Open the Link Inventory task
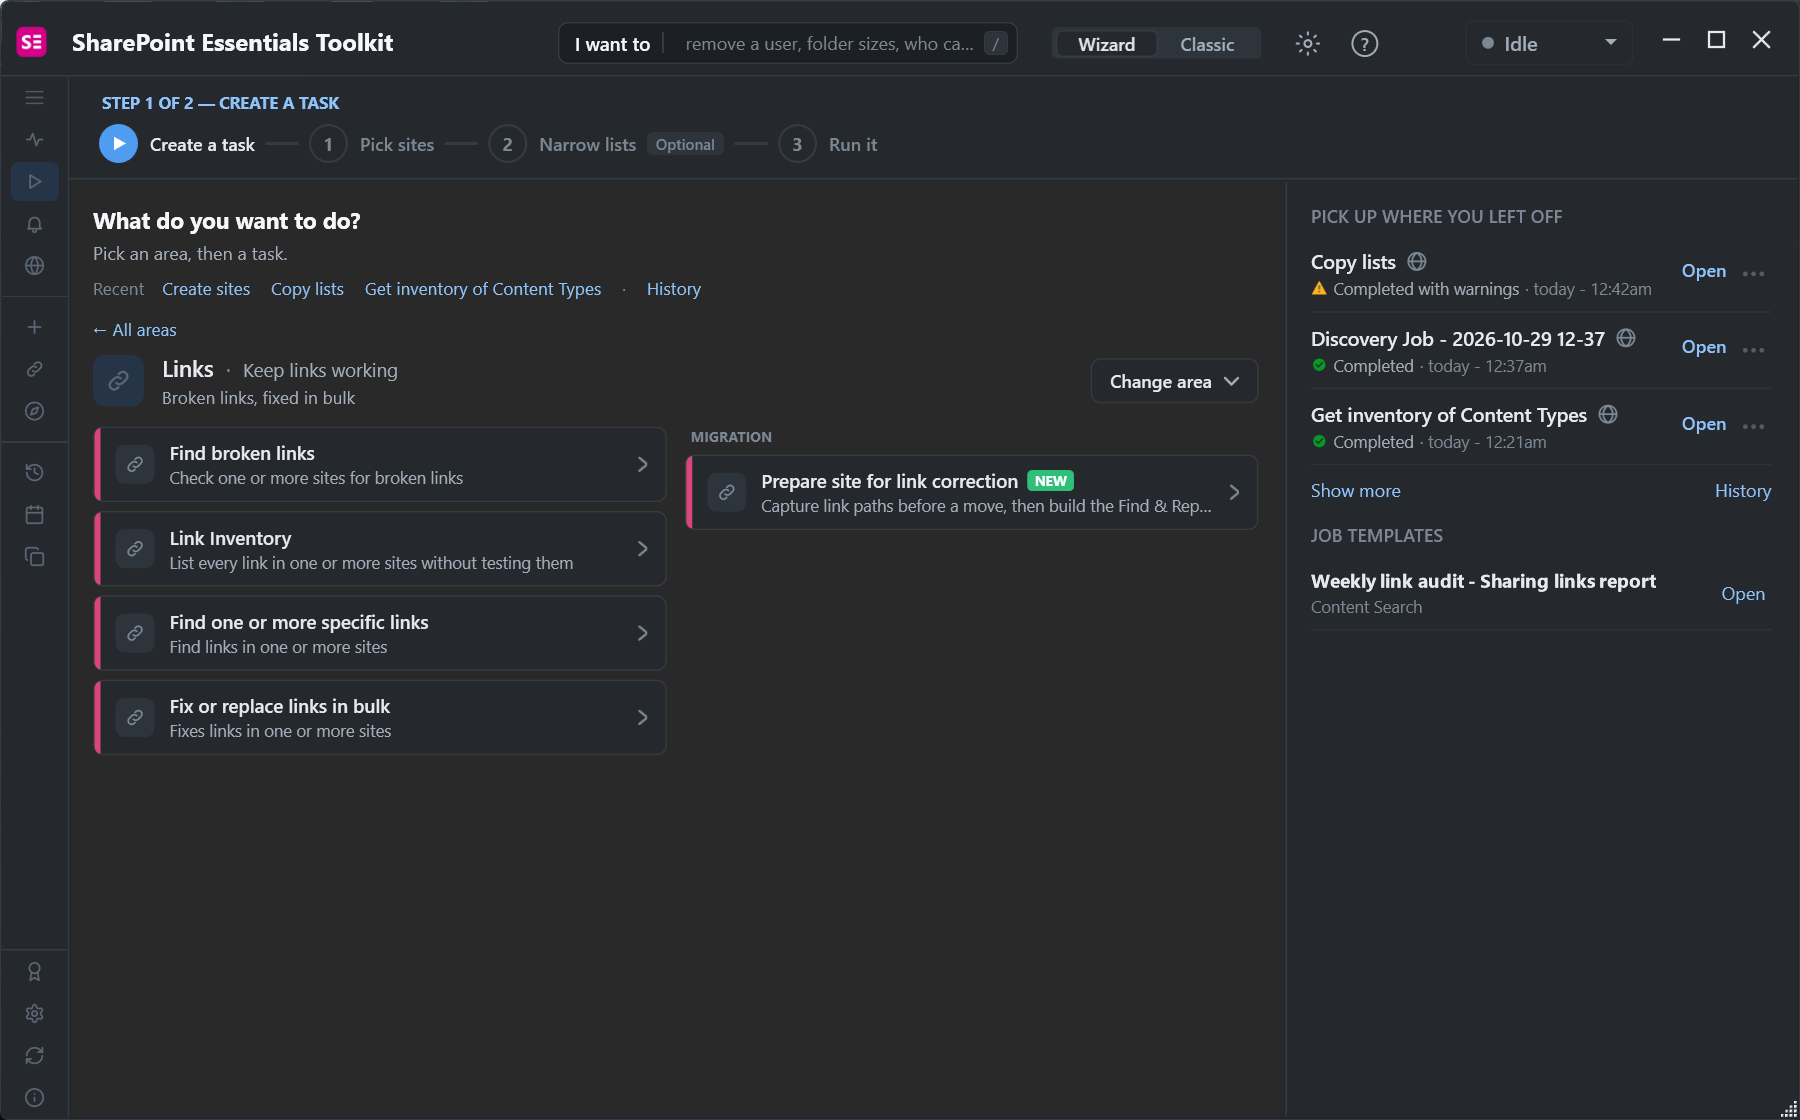 (380, 549)
